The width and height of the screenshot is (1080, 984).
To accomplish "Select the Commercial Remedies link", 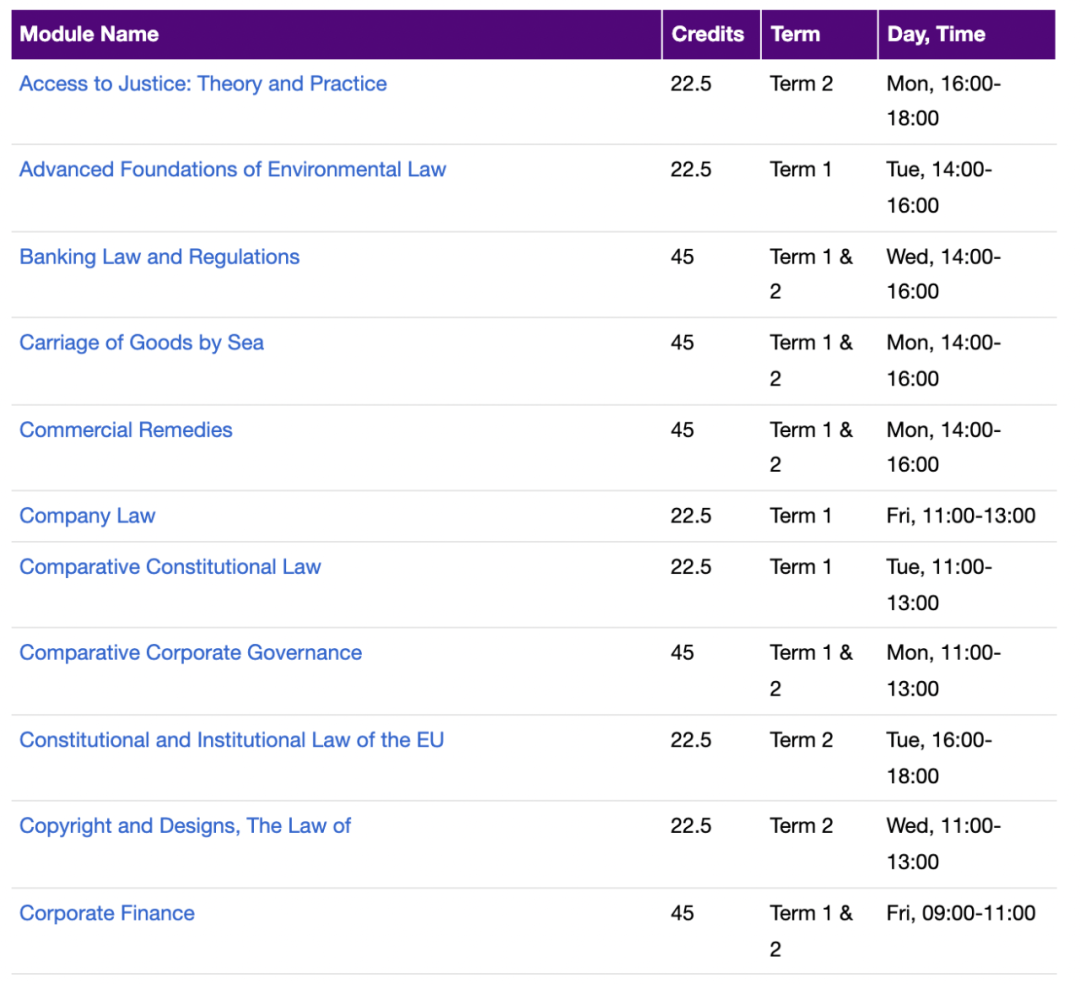I will click(x=126, y=430).
